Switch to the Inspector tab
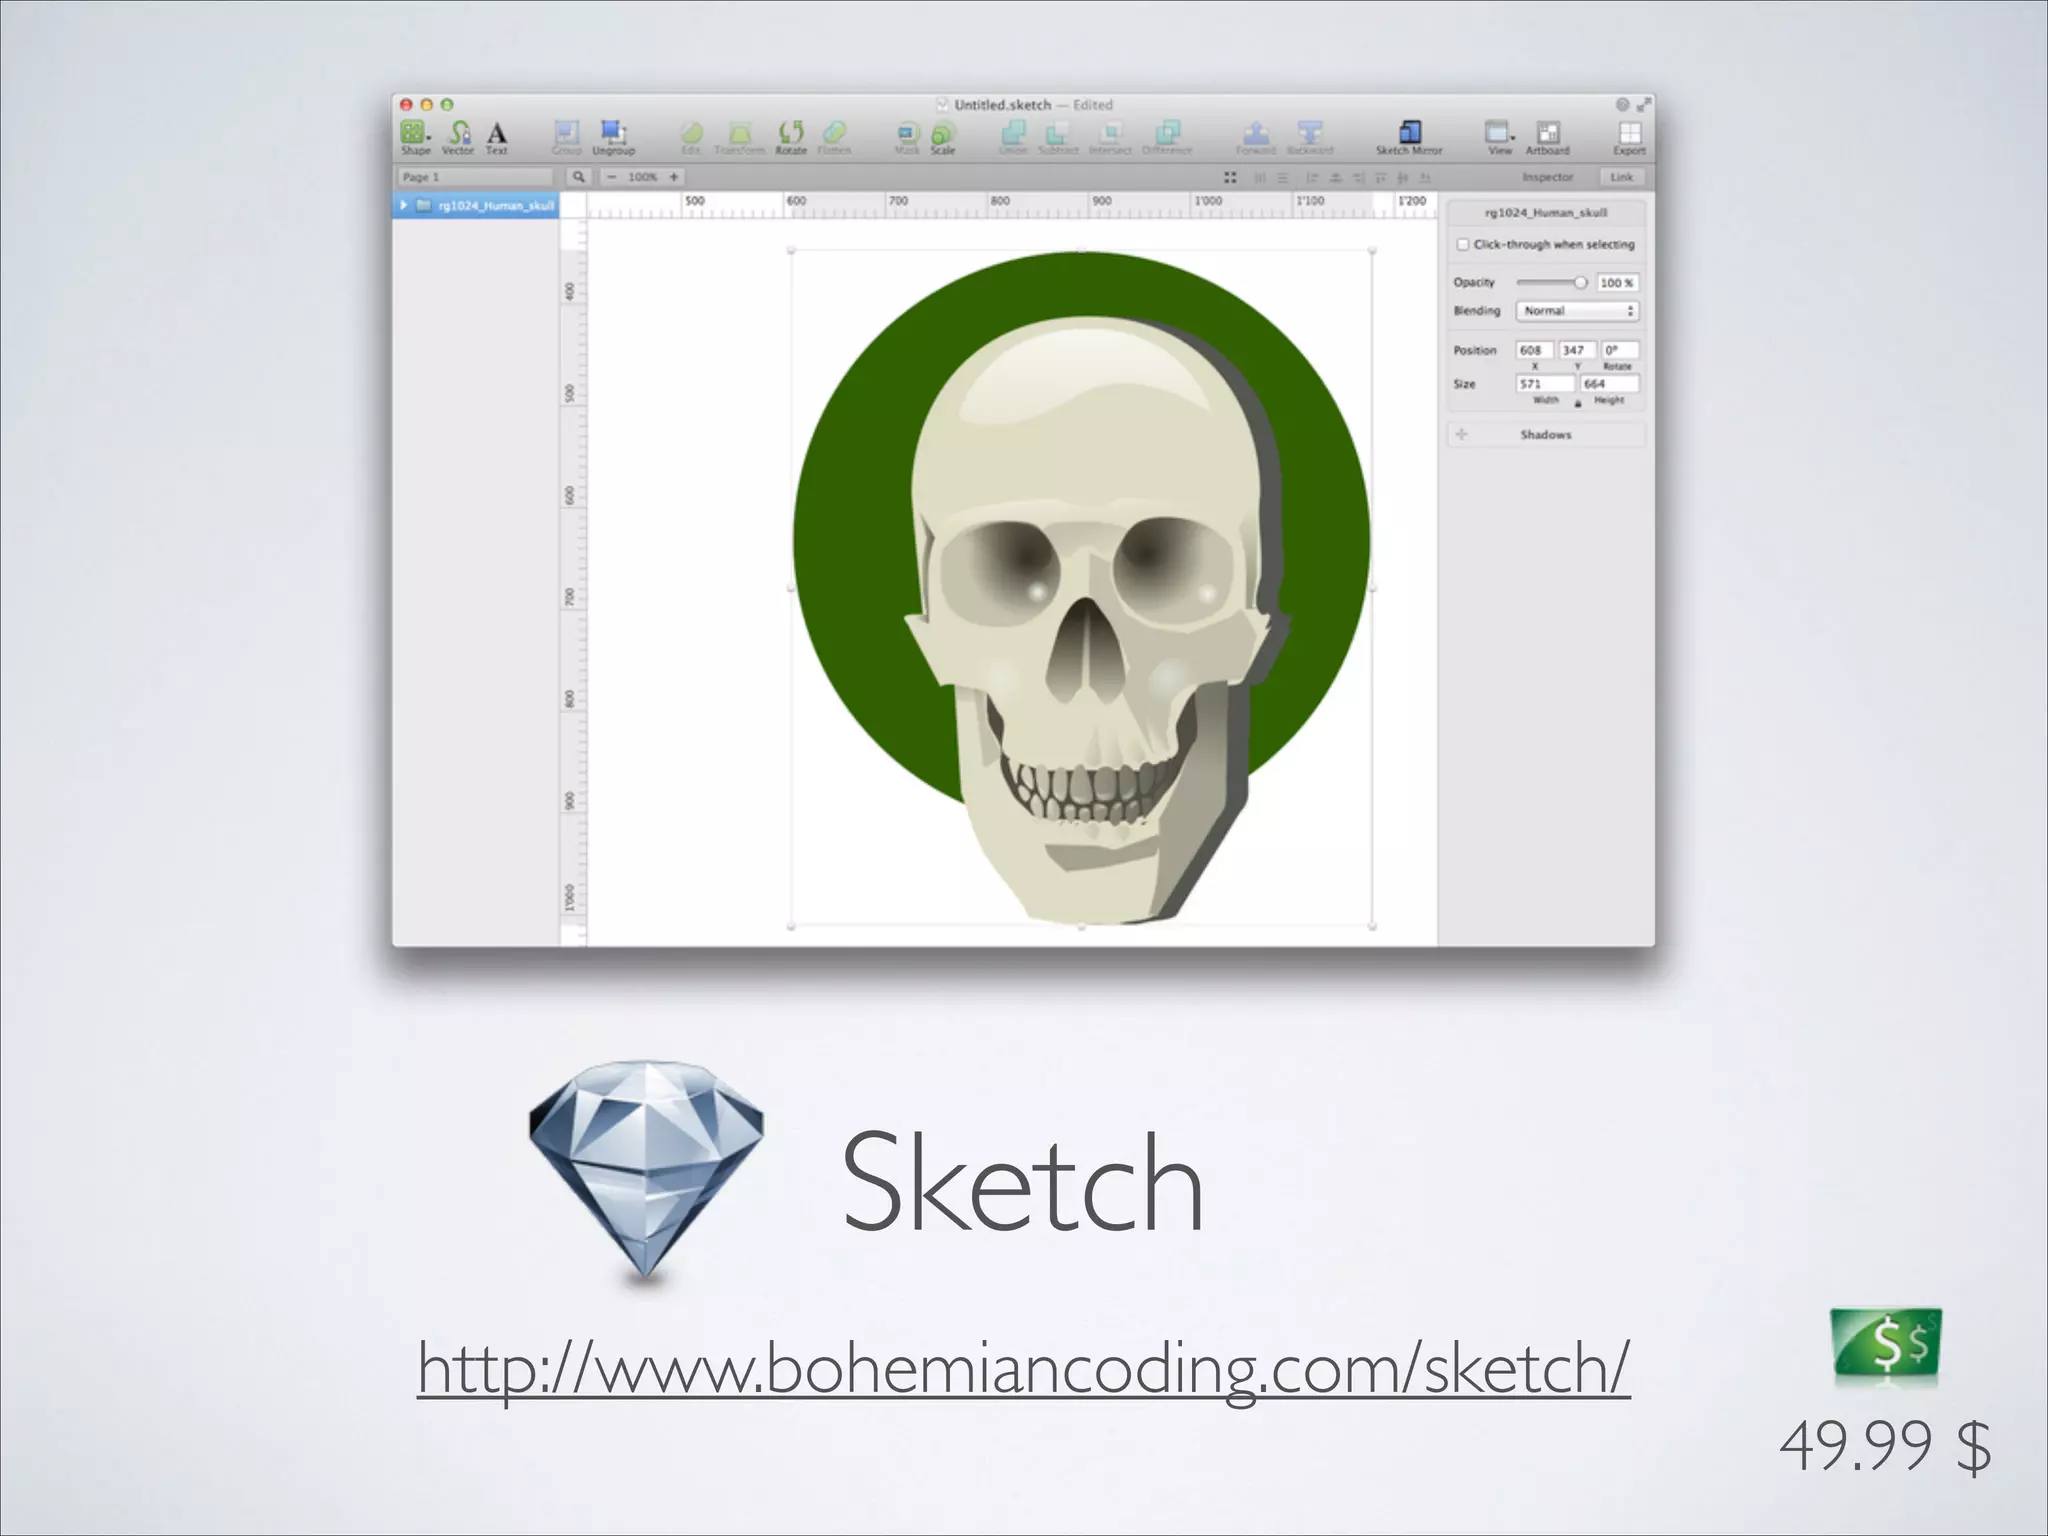The image size is (2048, 1536). click(1547, 177)
